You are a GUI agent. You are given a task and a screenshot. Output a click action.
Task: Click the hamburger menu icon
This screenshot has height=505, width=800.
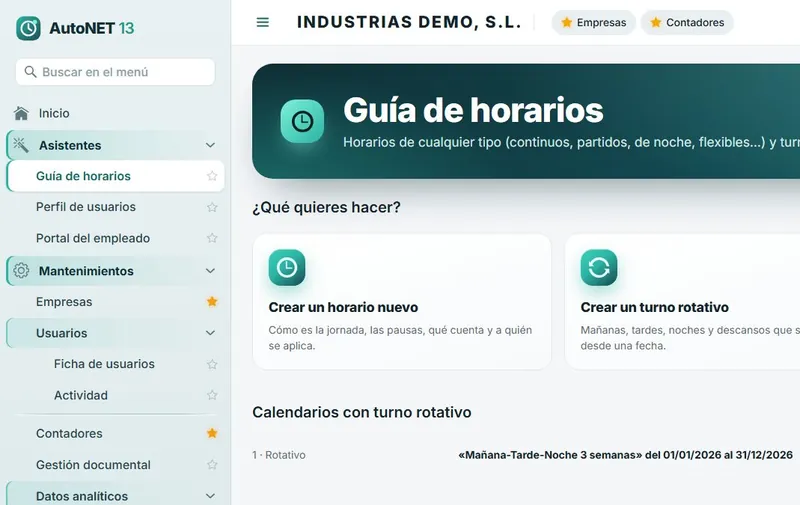[262, 22]
